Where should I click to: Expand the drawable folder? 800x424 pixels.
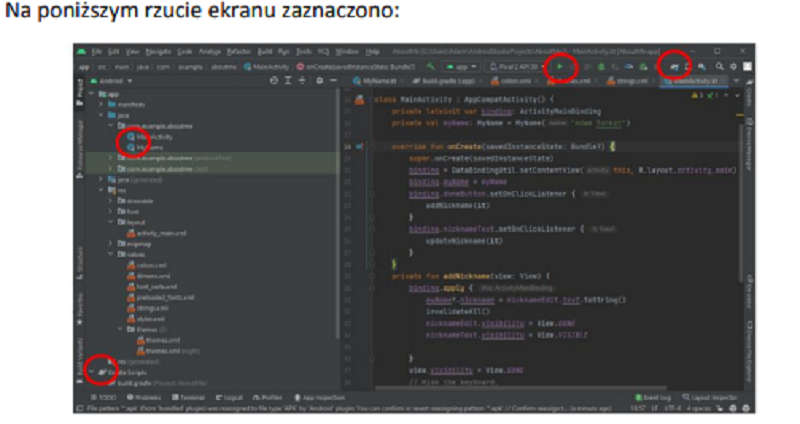tap(110, 201)
